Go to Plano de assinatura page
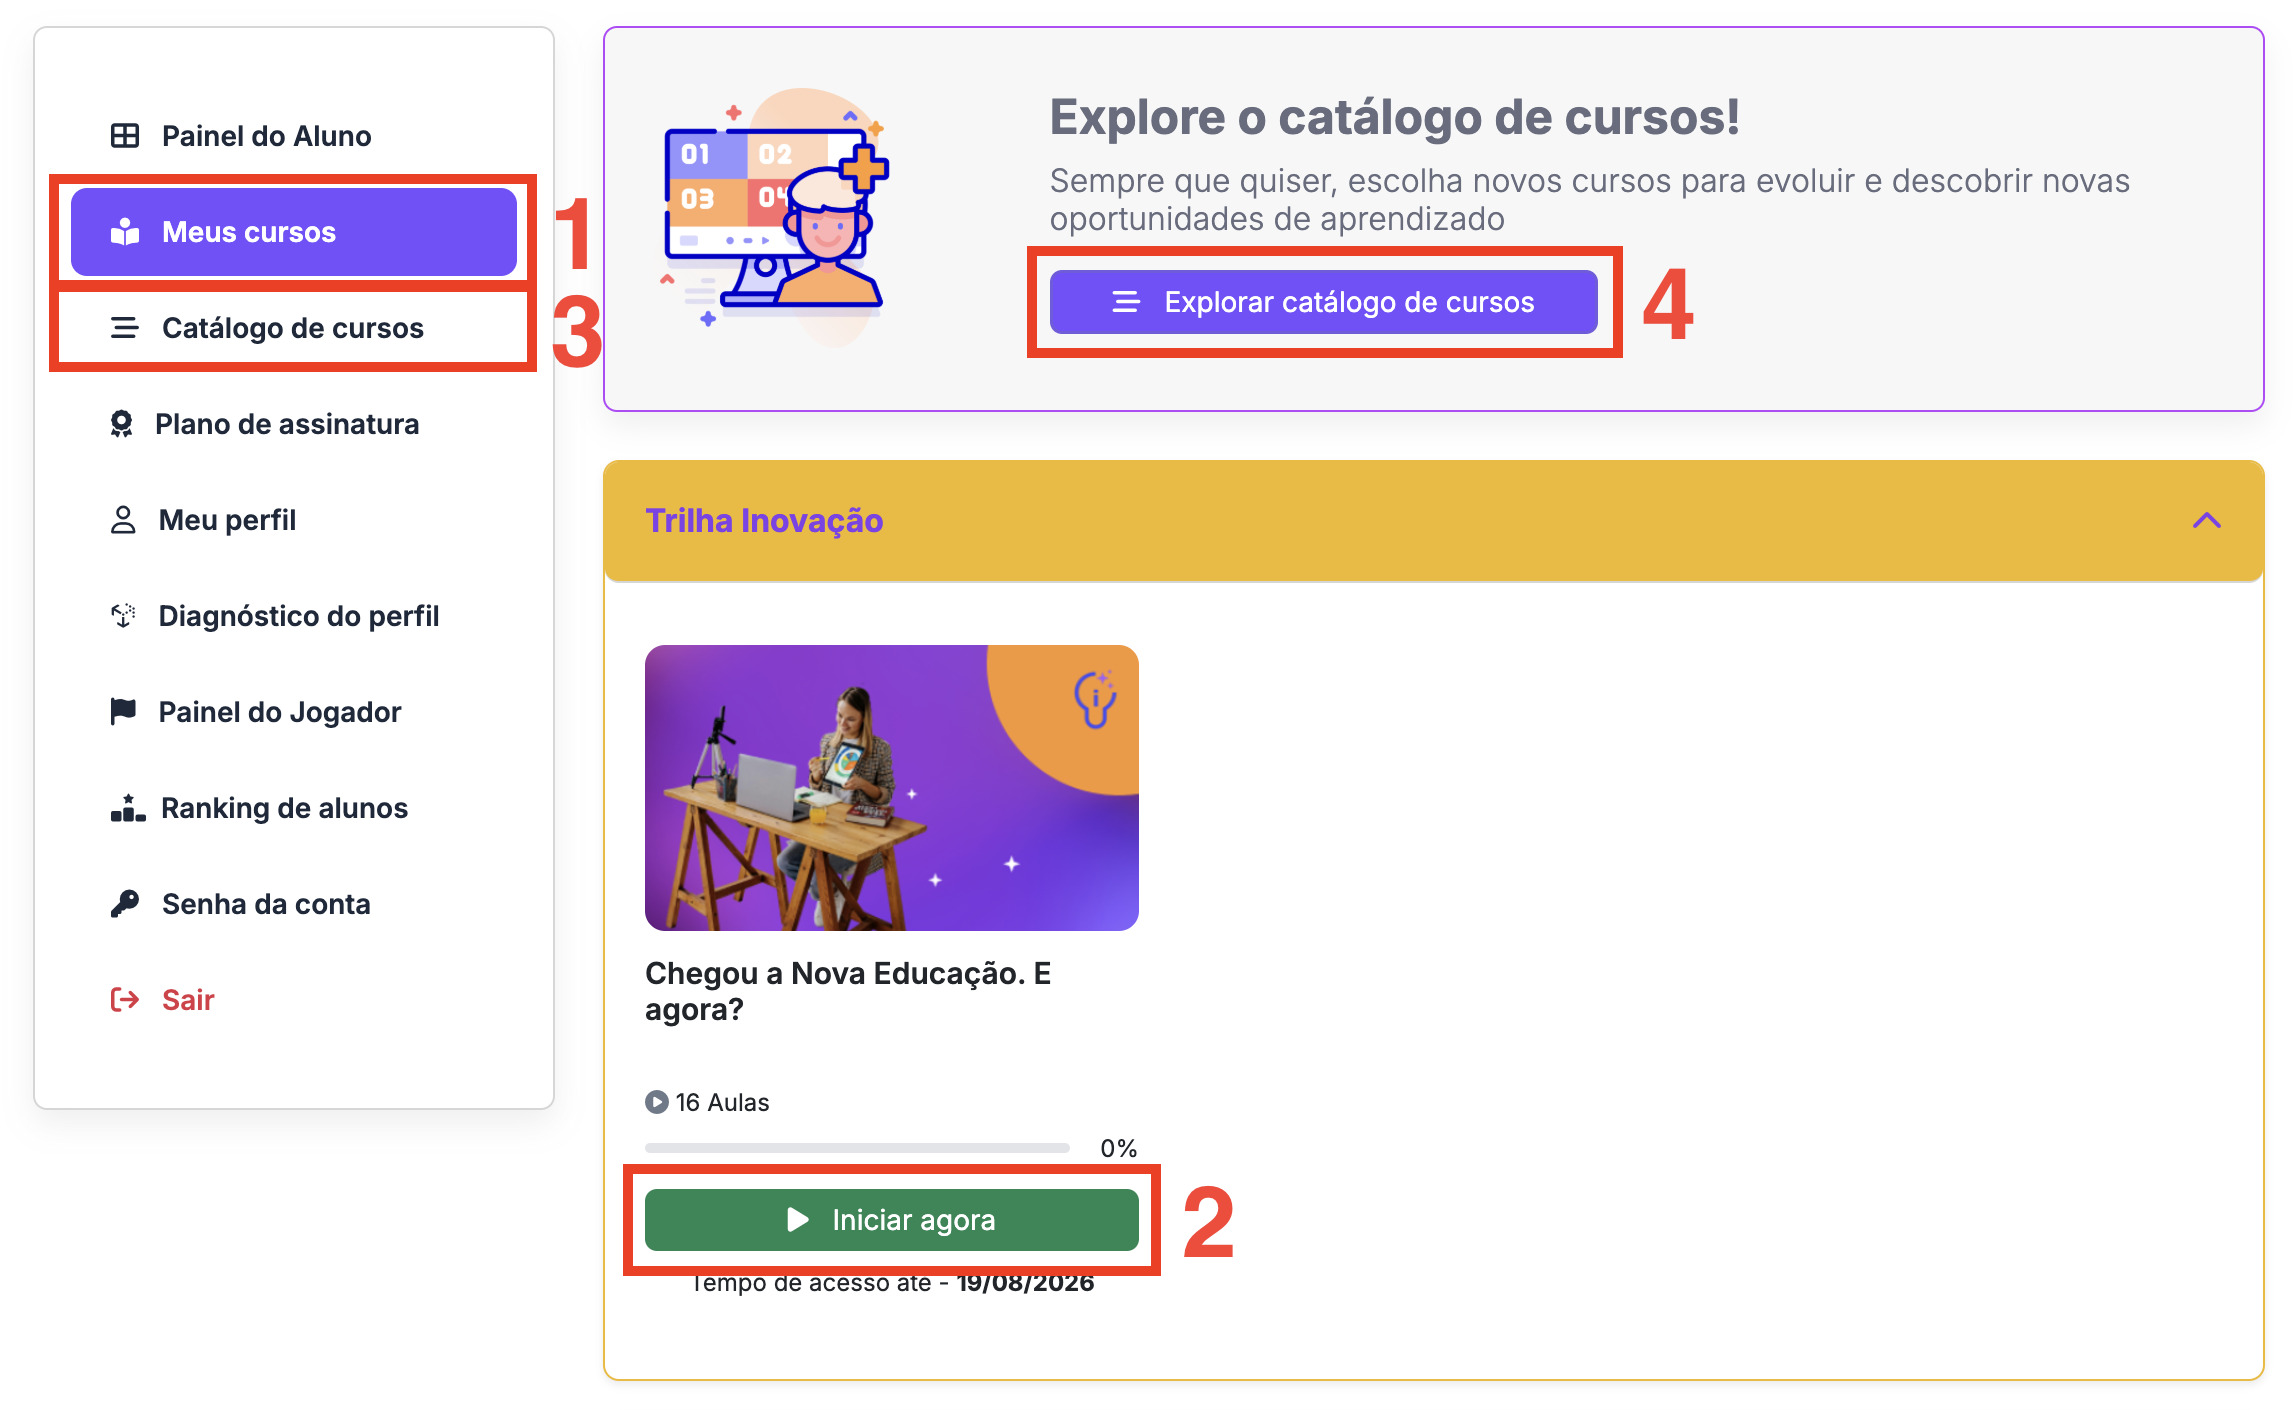The image size is (2296, 1410). tap(286, 424)
